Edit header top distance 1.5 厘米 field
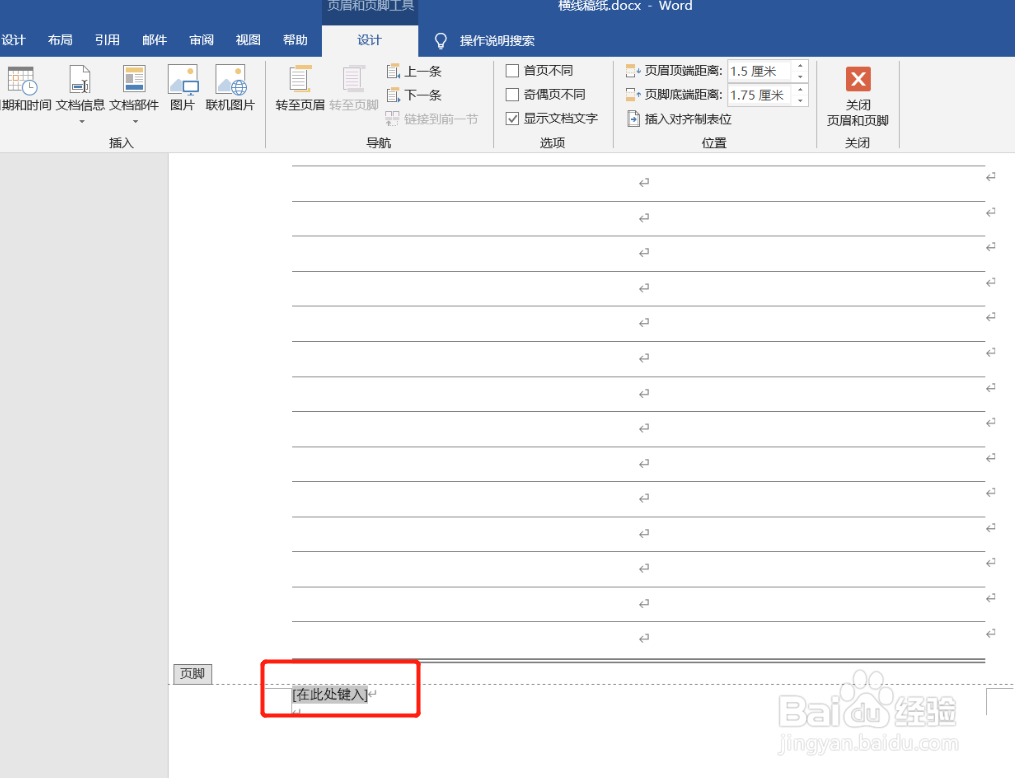The width and height of the screenshot is (1015, 778). tap(760, 71)
